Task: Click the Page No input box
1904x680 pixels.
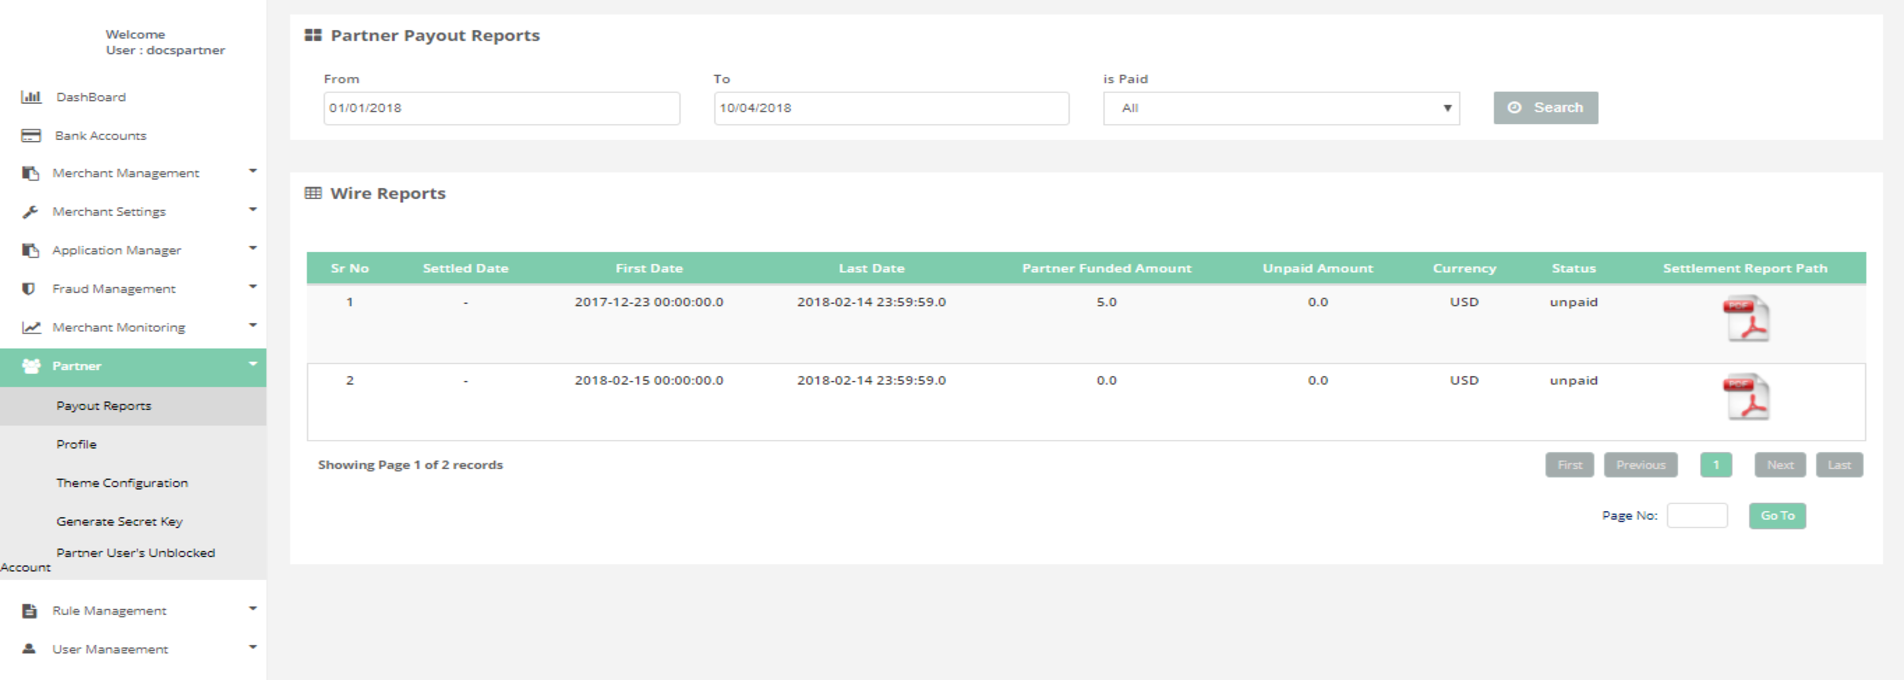Action: tap(1696, 516)
